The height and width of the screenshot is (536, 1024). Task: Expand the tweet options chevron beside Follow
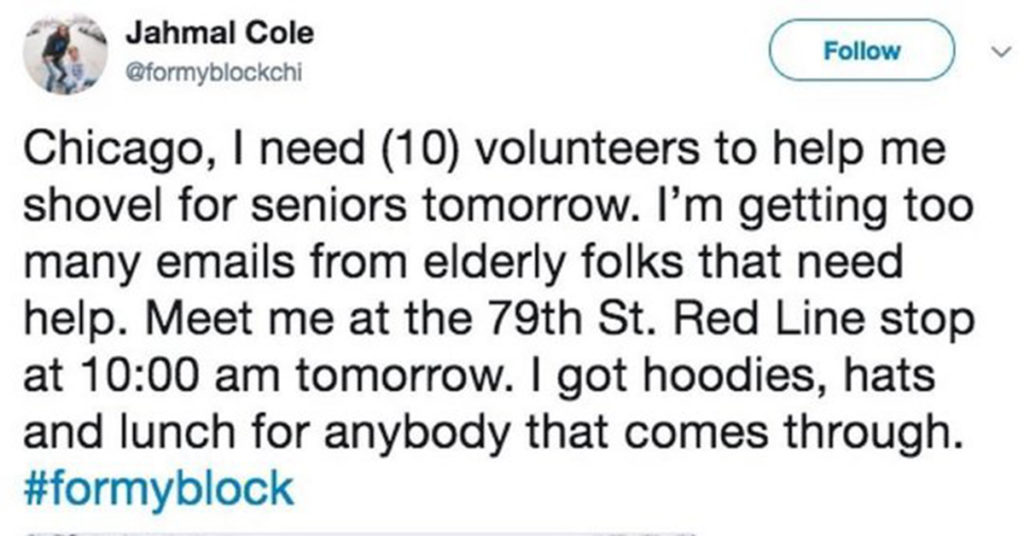point(1000,51)
